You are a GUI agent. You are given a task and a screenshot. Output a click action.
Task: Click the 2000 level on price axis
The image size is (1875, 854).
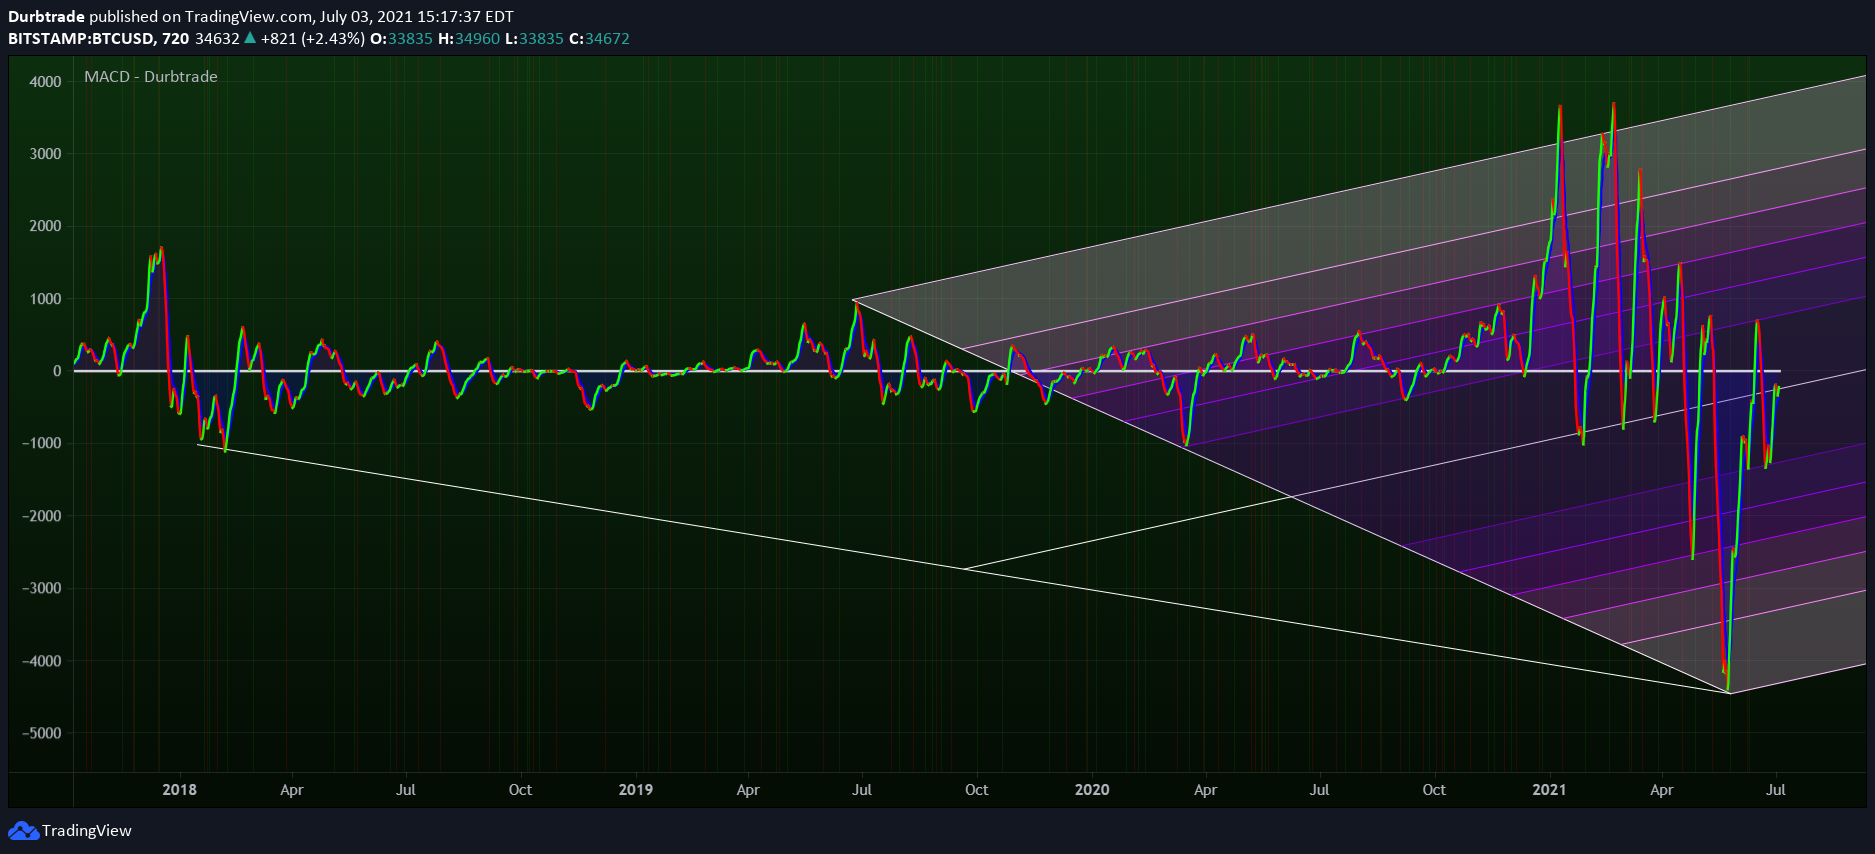tap(45, 226)
